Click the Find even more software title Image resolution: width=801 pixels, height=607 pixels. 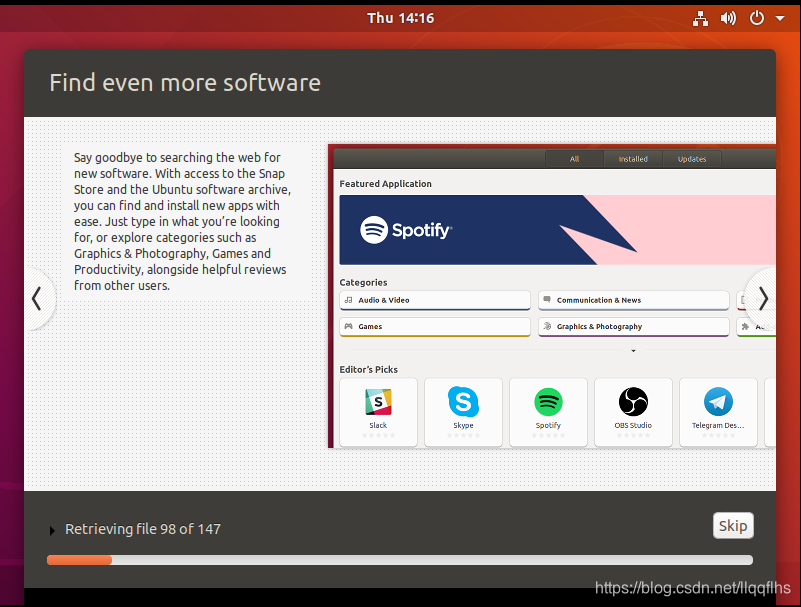click(185, 83)
